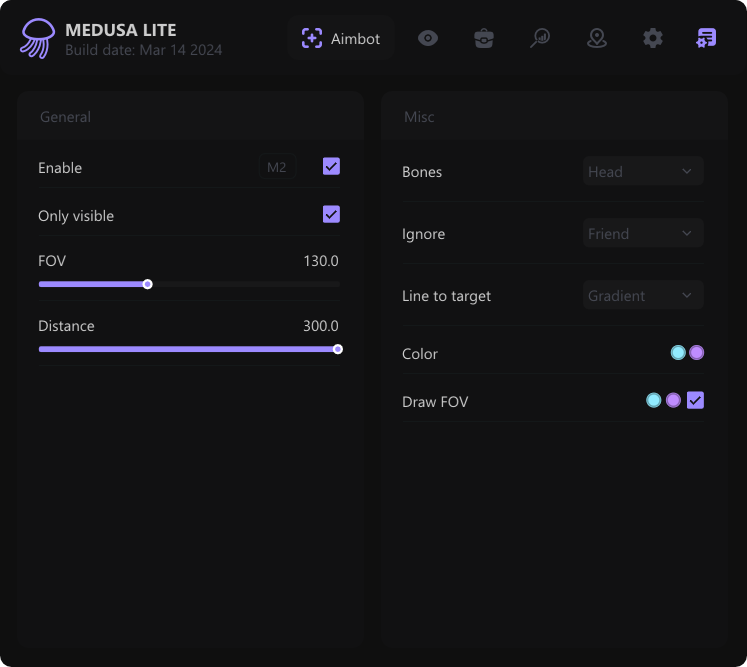Pick the purple swatch in Draw FOV row
The width and height of the screenshot is (747, 667).
[674, 400]
